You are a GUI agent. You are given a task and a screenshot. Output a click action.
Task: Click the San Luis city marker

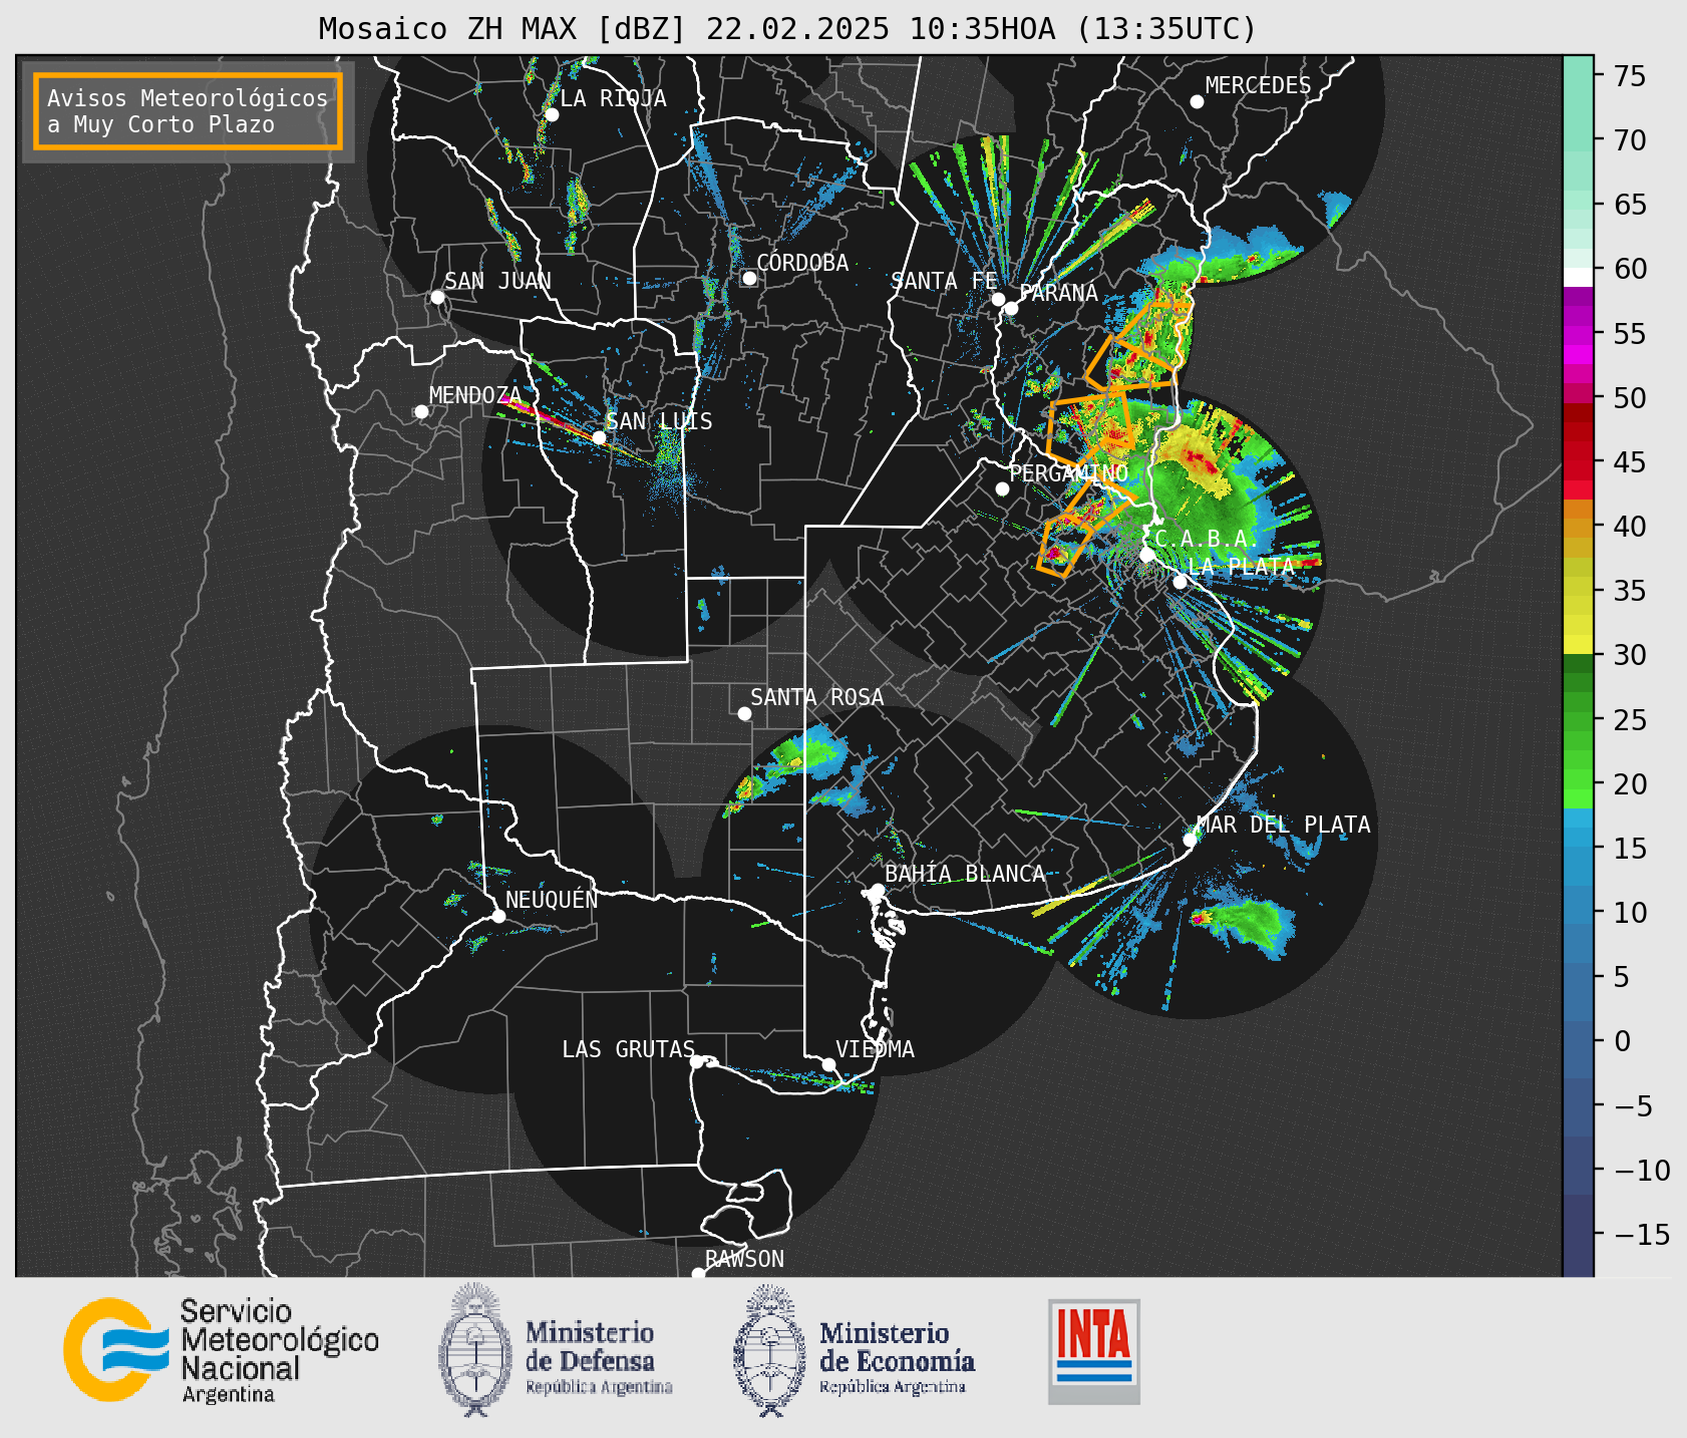(599, 437)
